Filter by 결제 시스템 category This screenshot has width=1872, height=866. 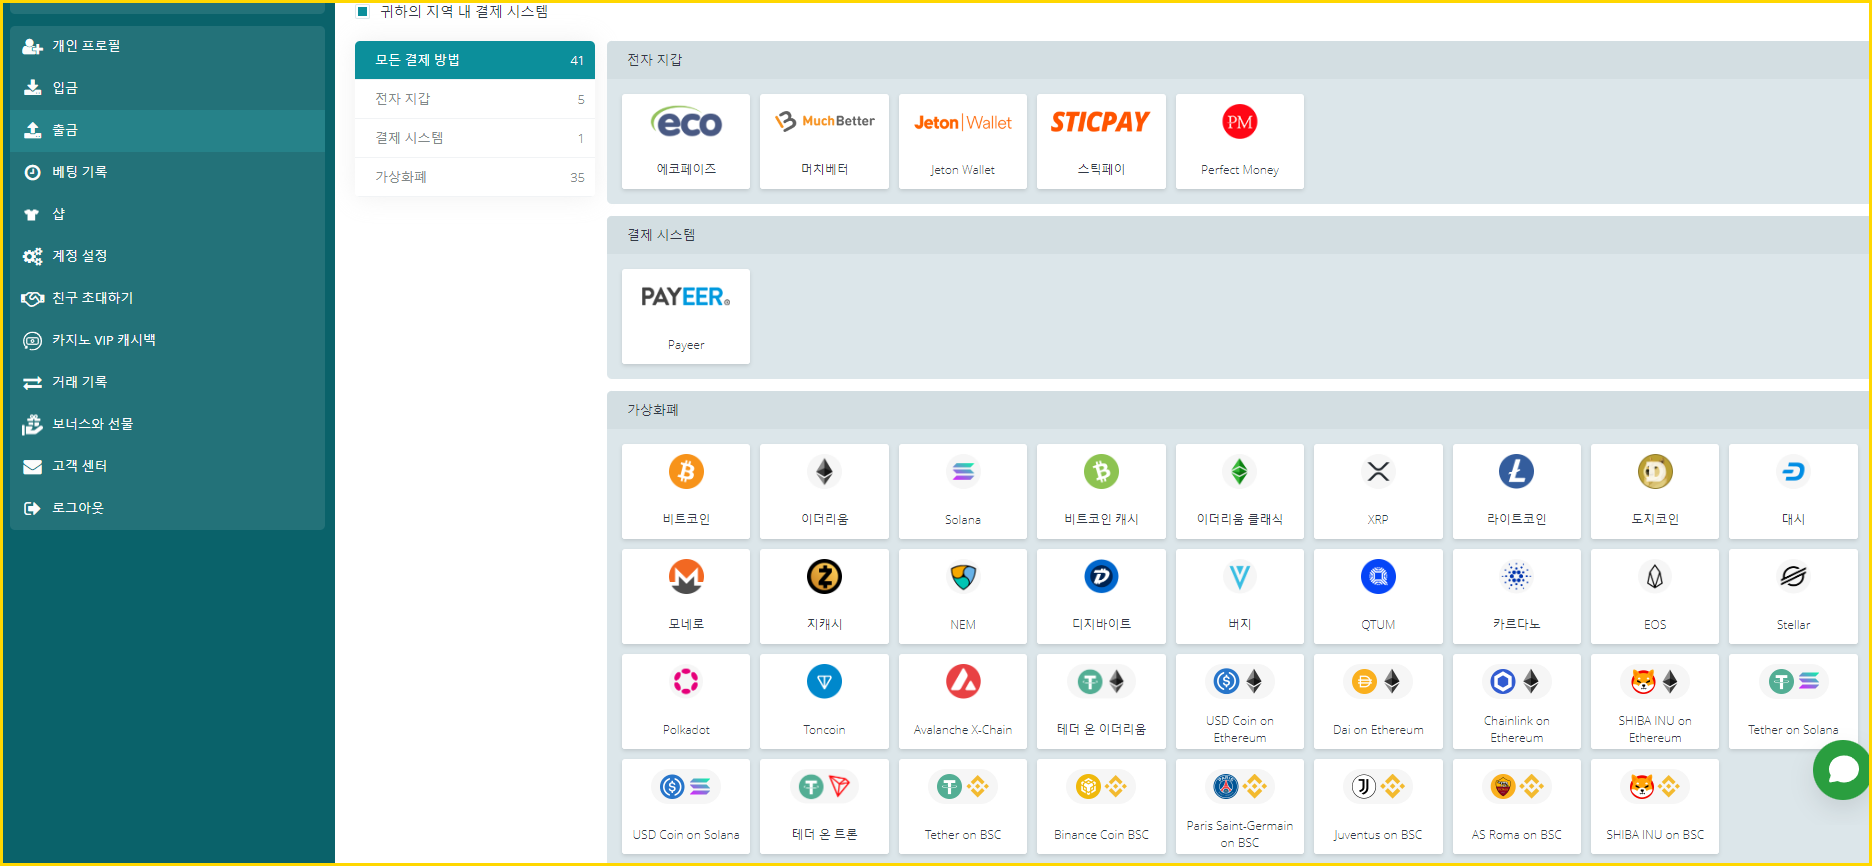[475, 138]
